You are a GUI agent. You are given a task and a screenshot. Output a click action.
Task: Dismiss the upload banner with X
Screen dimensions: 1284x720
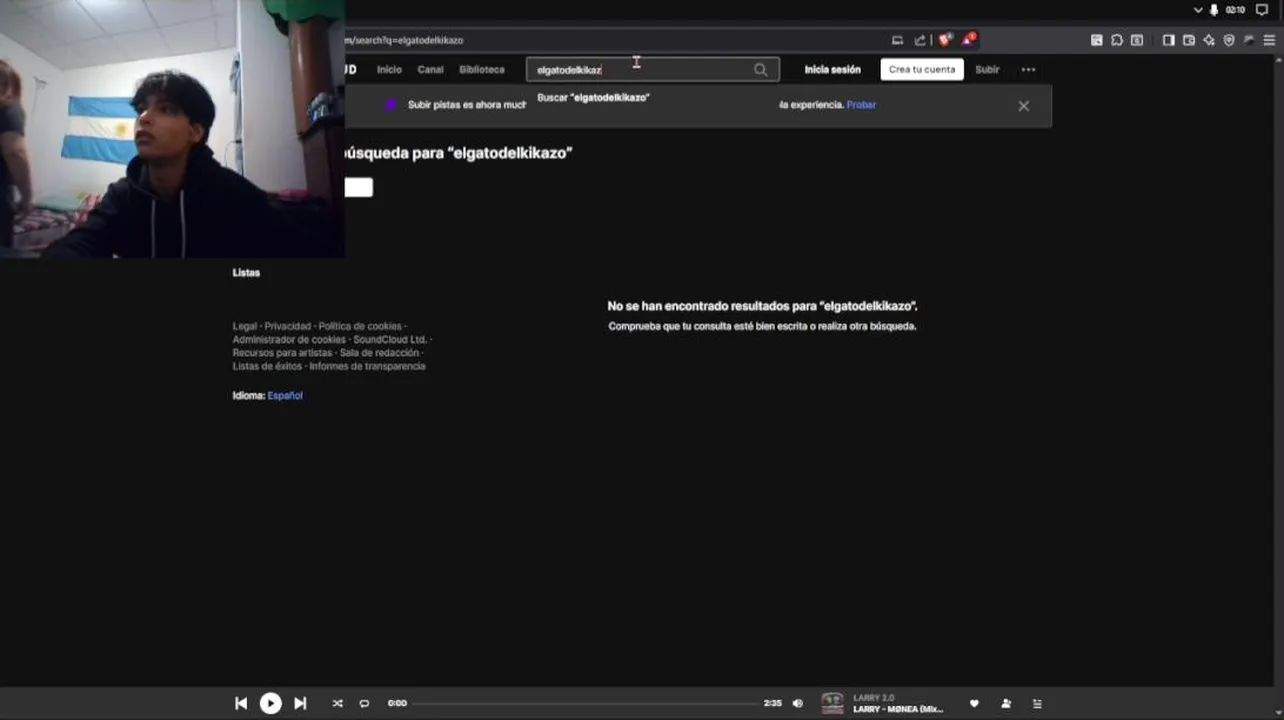[x=1023, y=106]
